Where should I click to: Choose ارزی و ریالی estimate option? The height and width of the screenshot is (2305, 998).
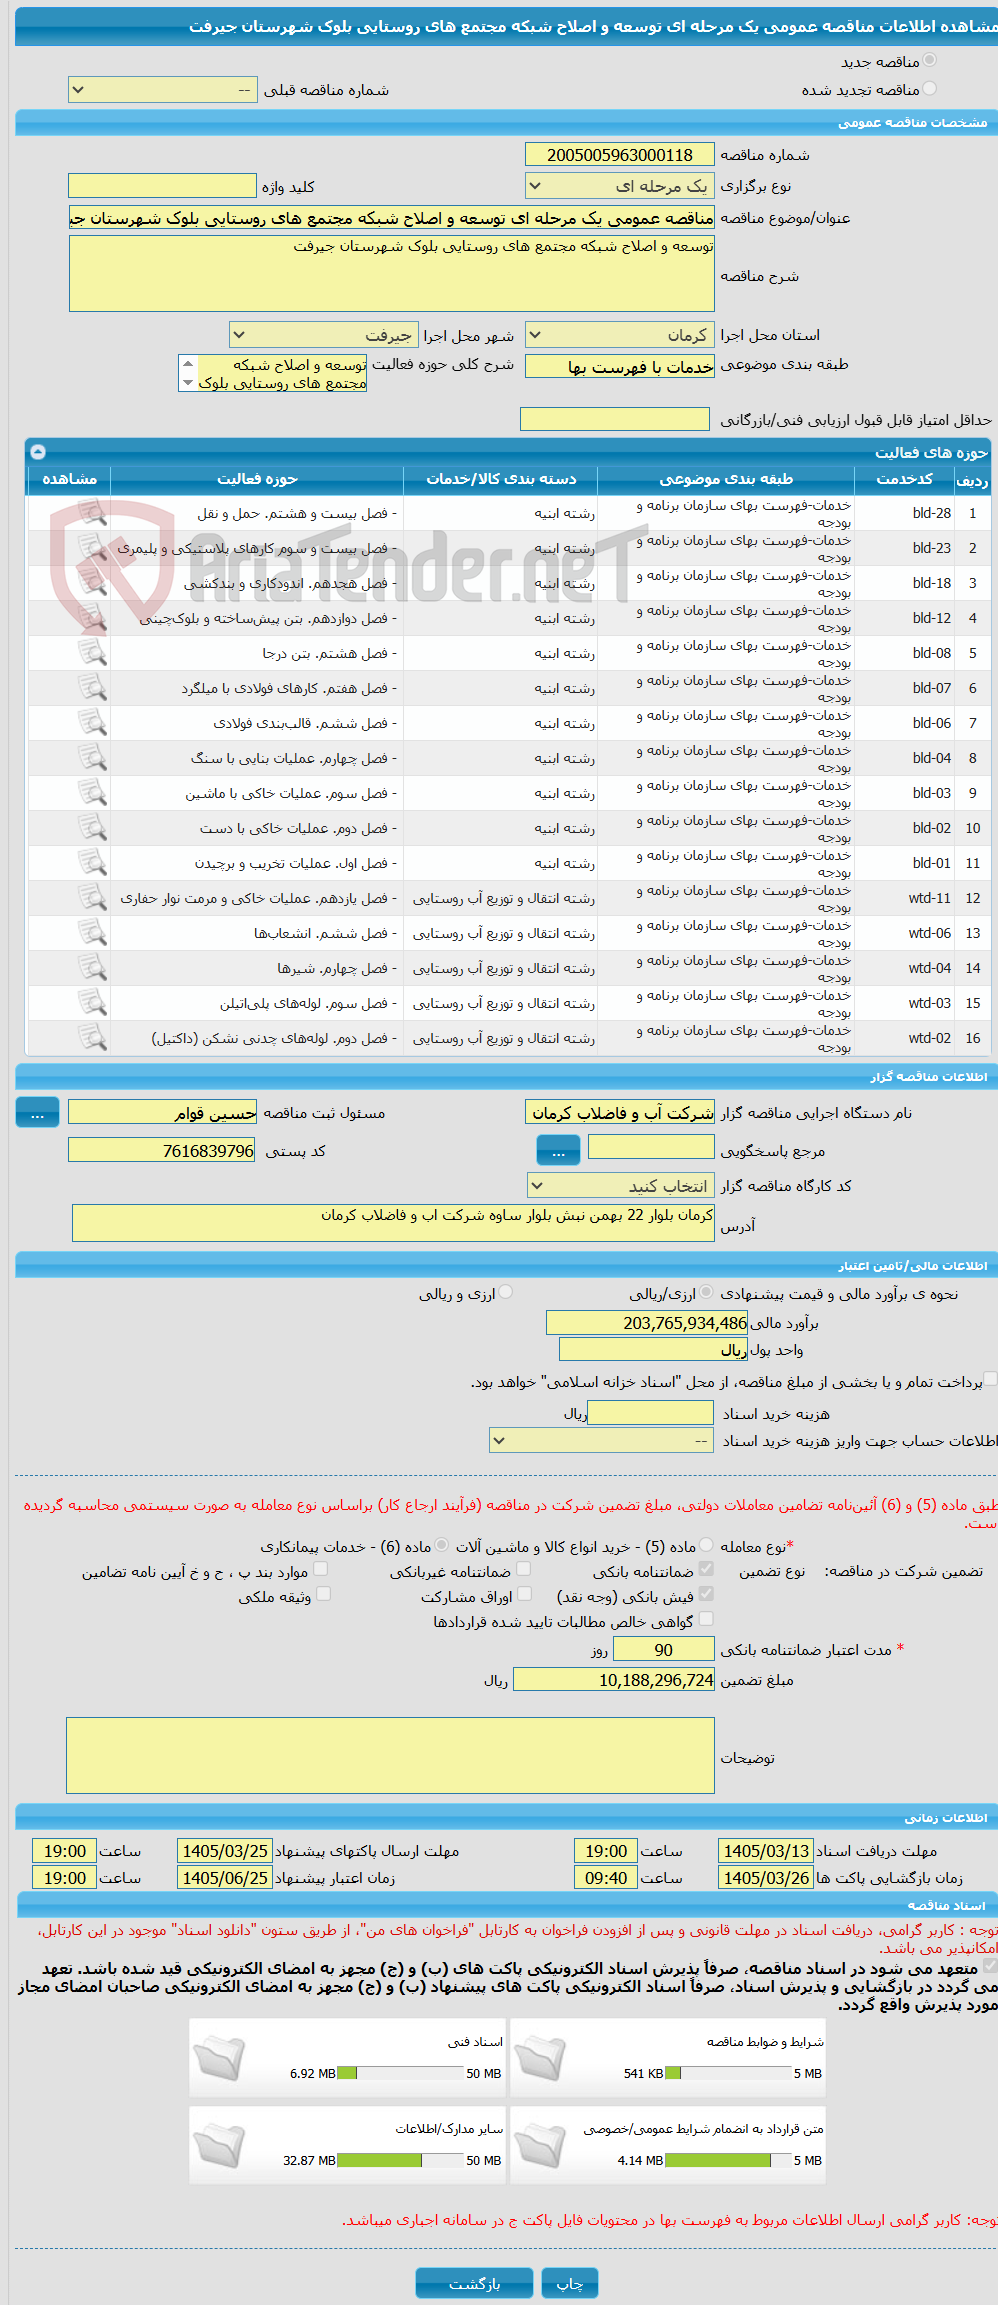(506, 1293)
